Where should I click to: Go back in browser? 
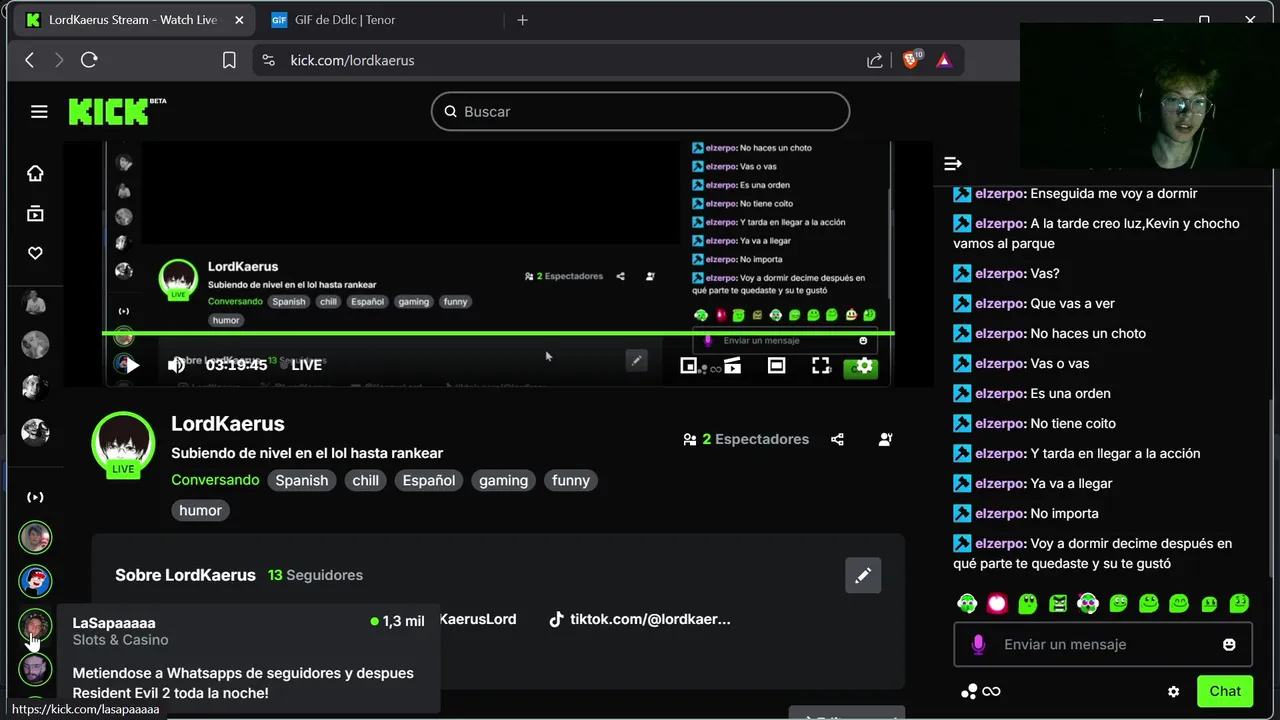pyautogui.click(x=30, y=60)
